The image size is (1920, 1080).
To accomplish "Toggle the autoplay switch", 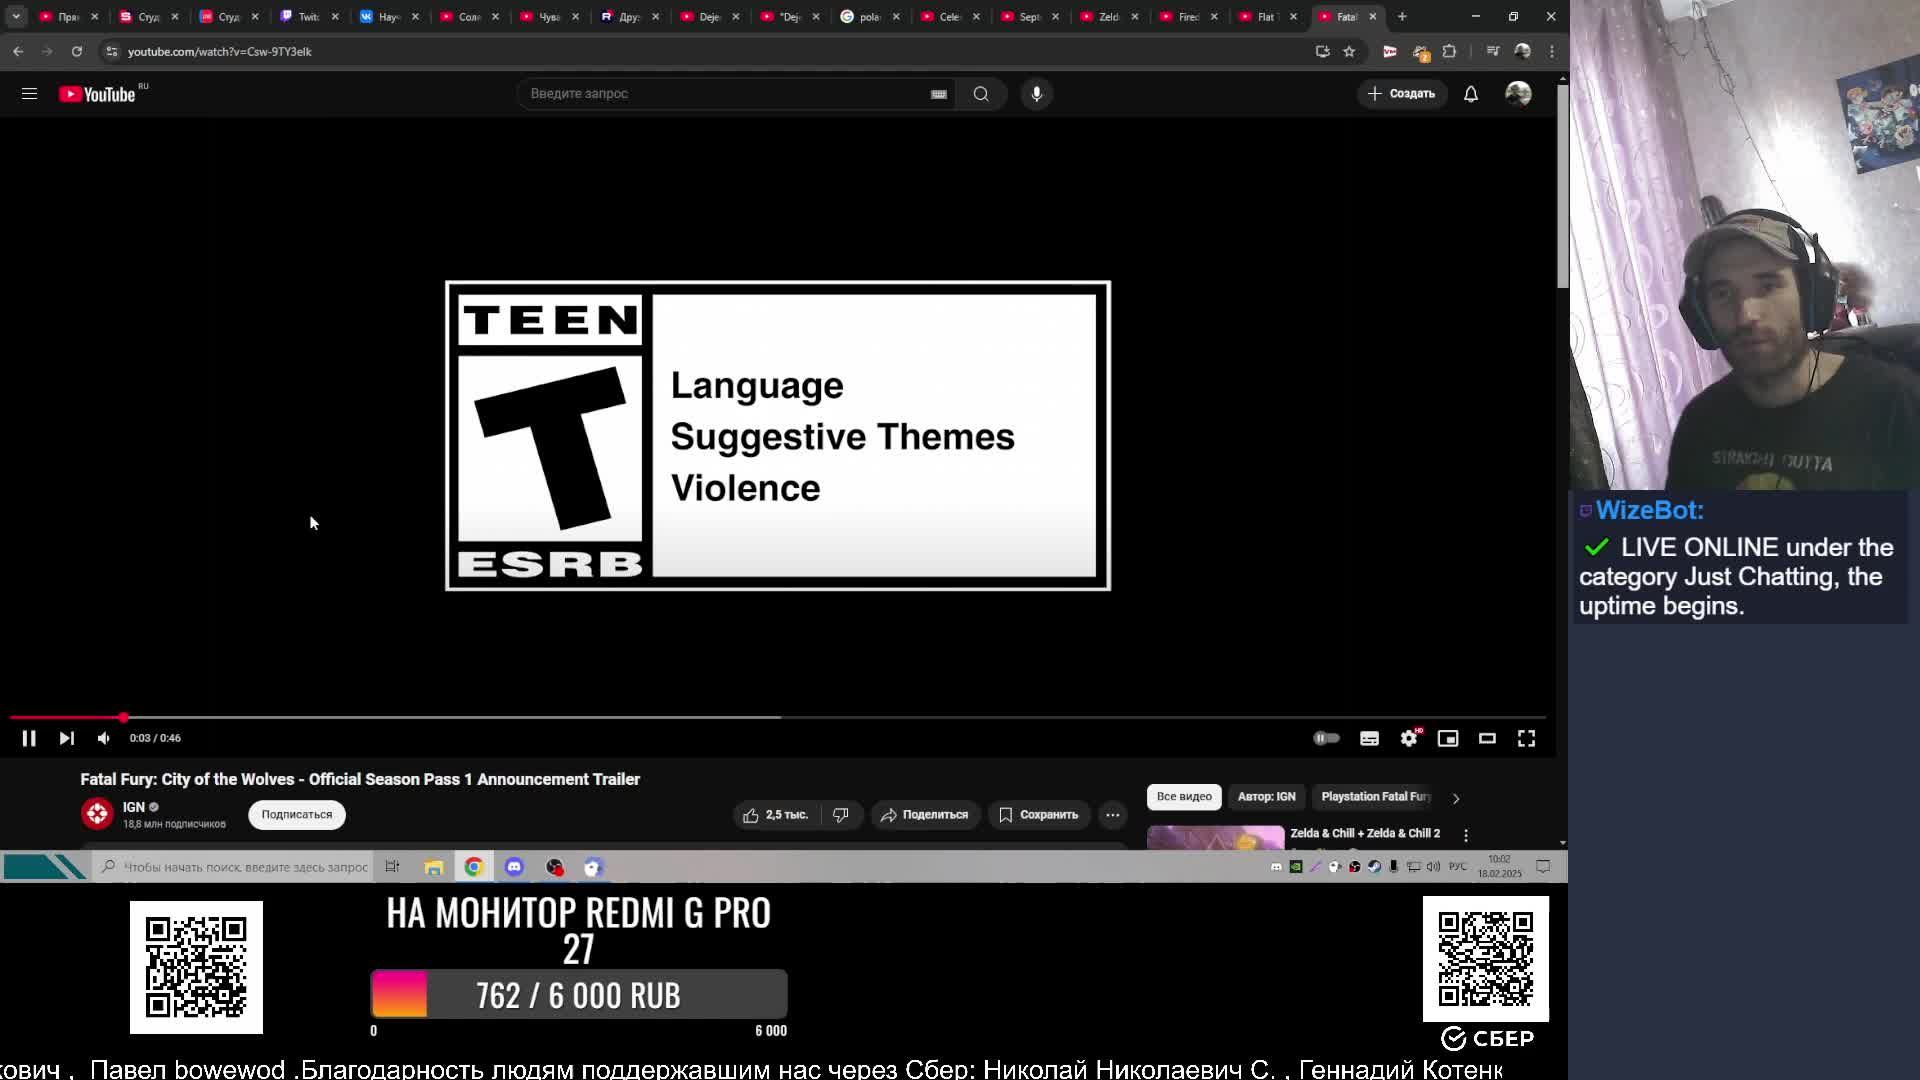I will pos(1326,738).
